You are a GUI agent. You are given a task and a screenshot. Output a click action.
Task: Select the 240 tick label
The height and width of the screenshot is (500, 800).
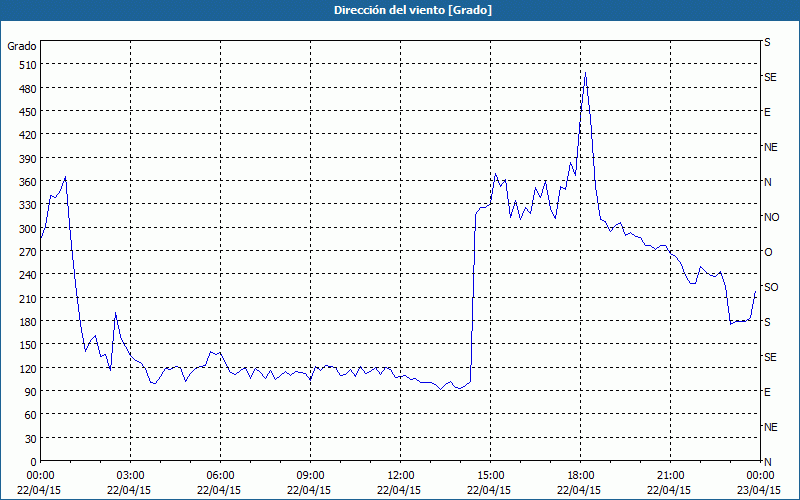pos(28,275)
